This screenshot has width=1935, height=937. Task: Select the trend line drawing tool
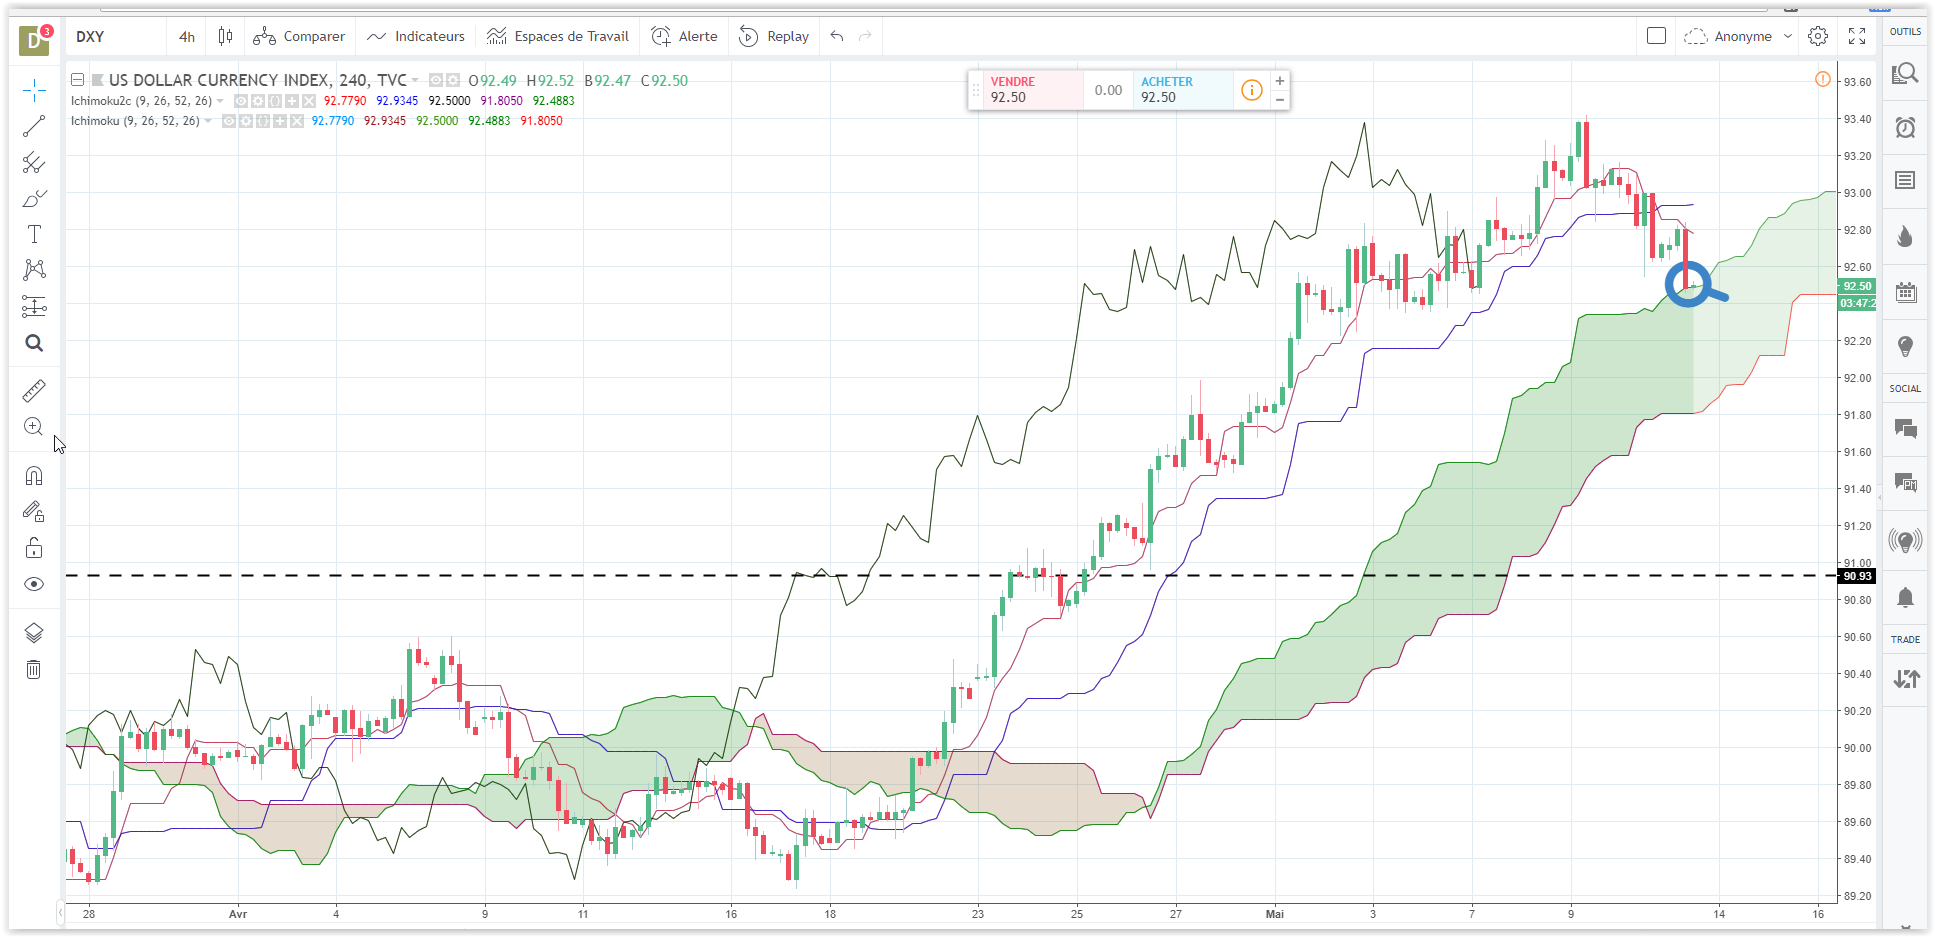tap(34, 126)
